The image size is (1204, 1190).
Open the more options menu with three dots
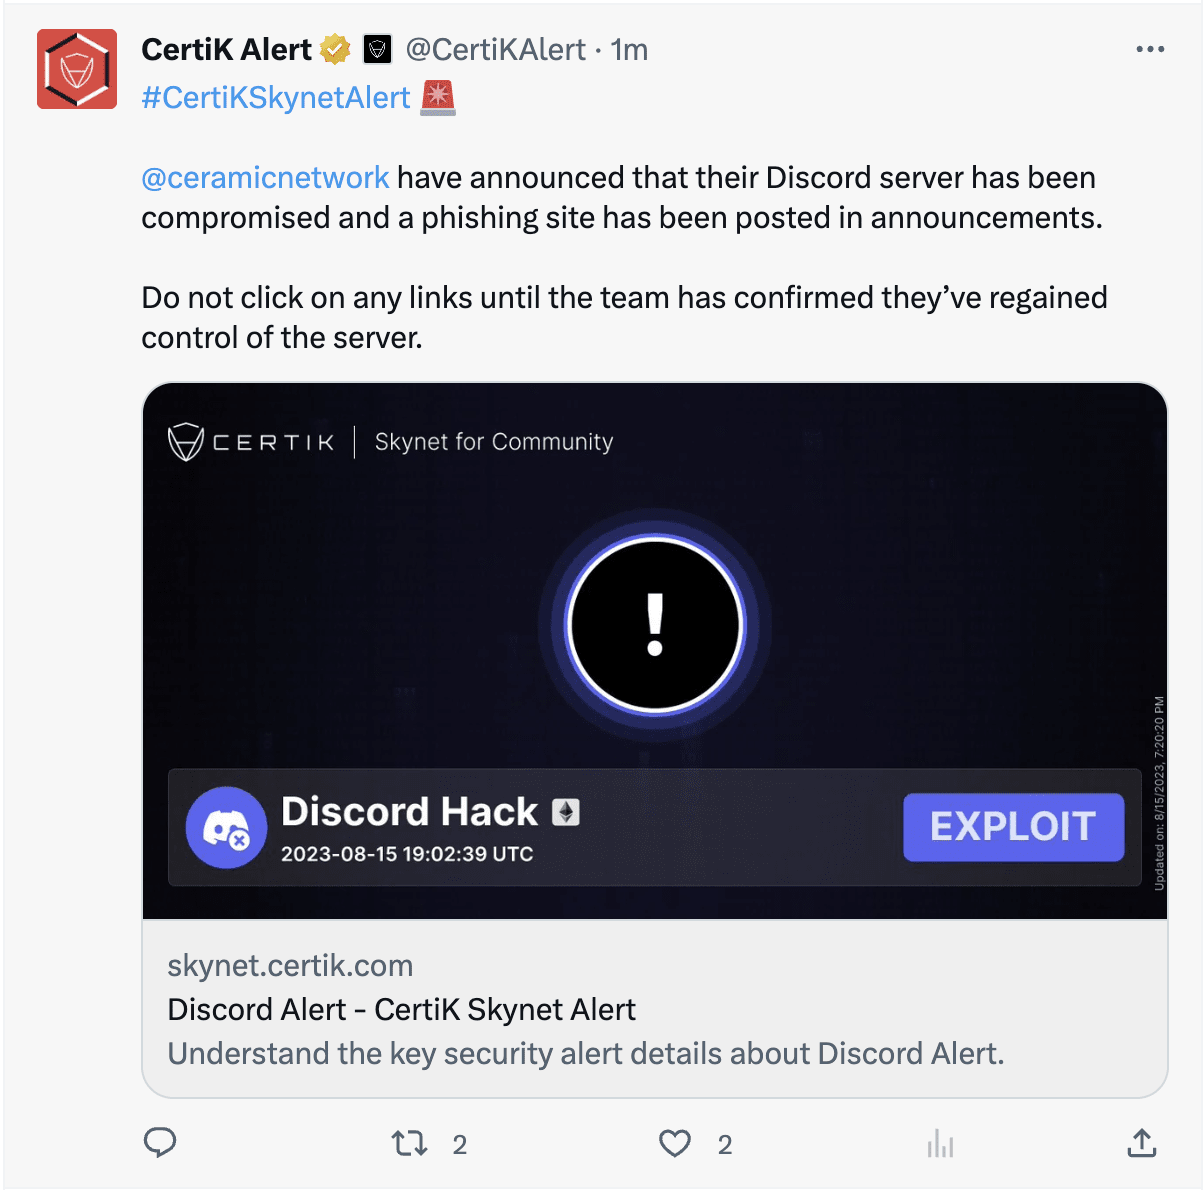coord(1149,47)
